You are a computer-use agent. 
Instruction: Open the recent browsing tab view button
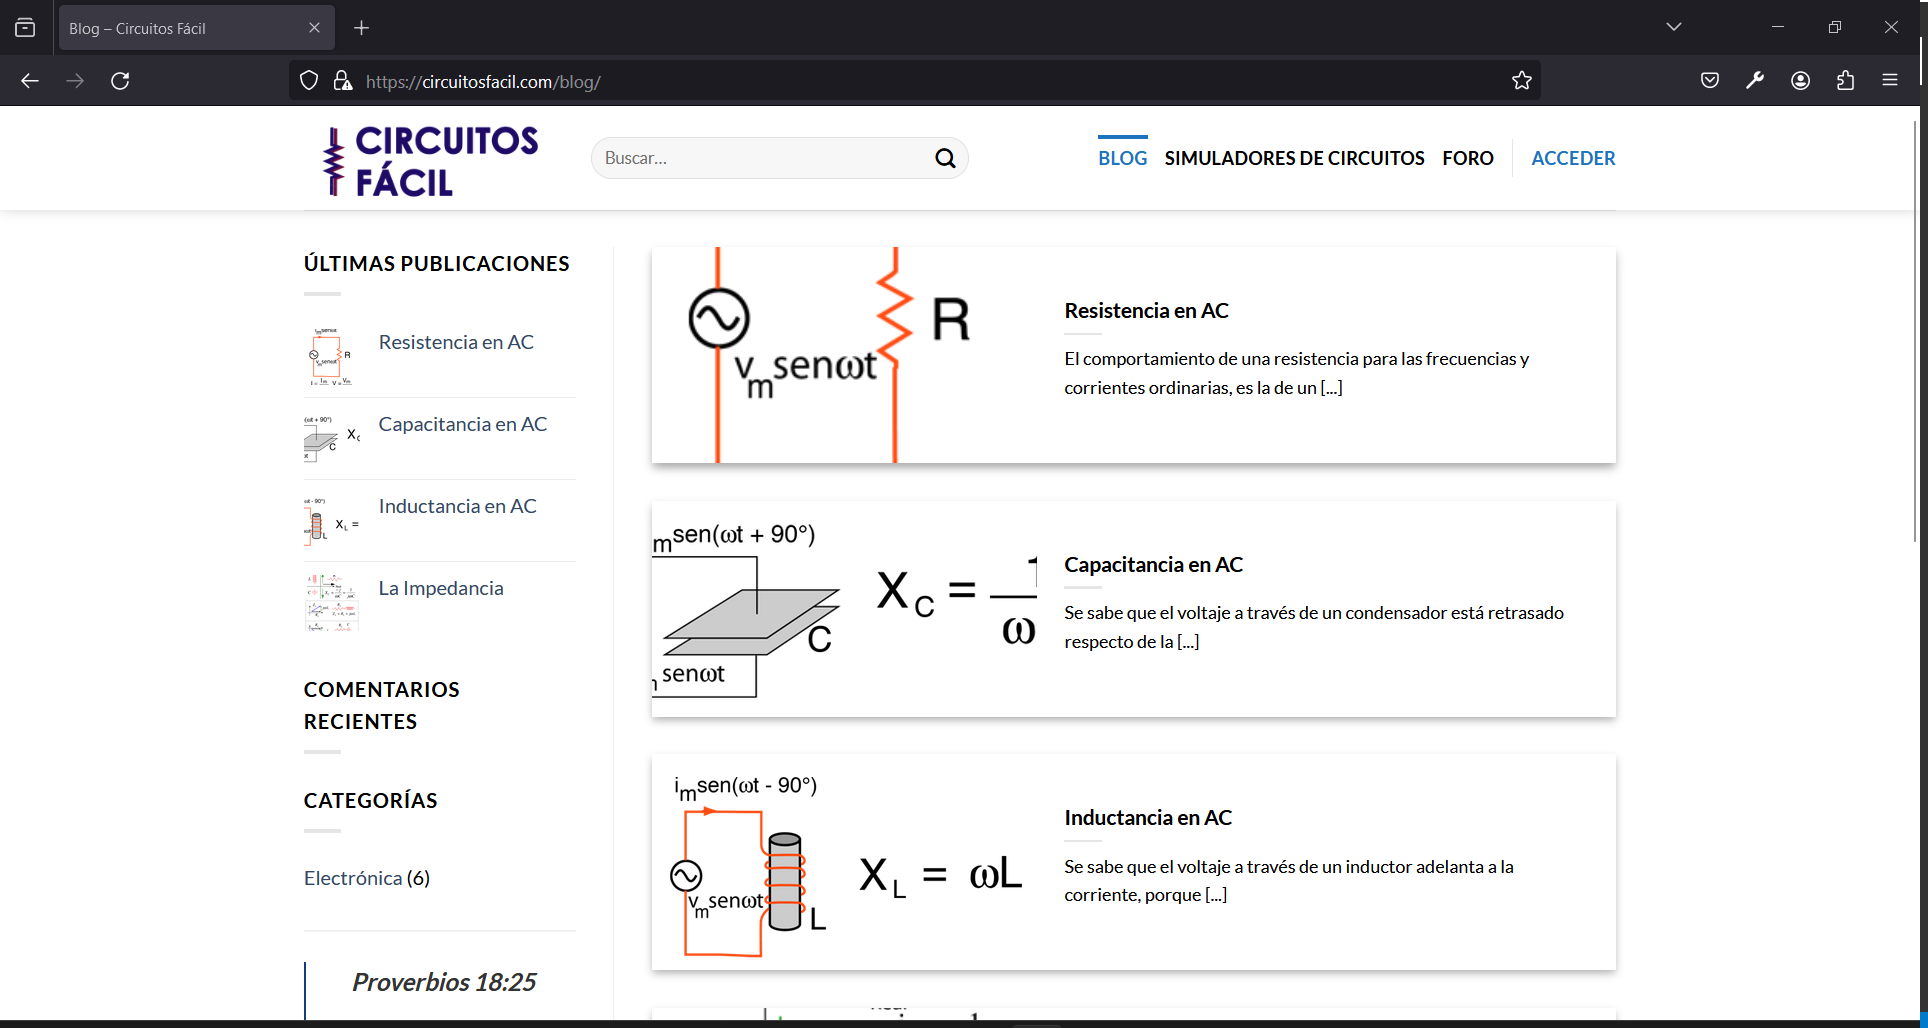(25, 28)
